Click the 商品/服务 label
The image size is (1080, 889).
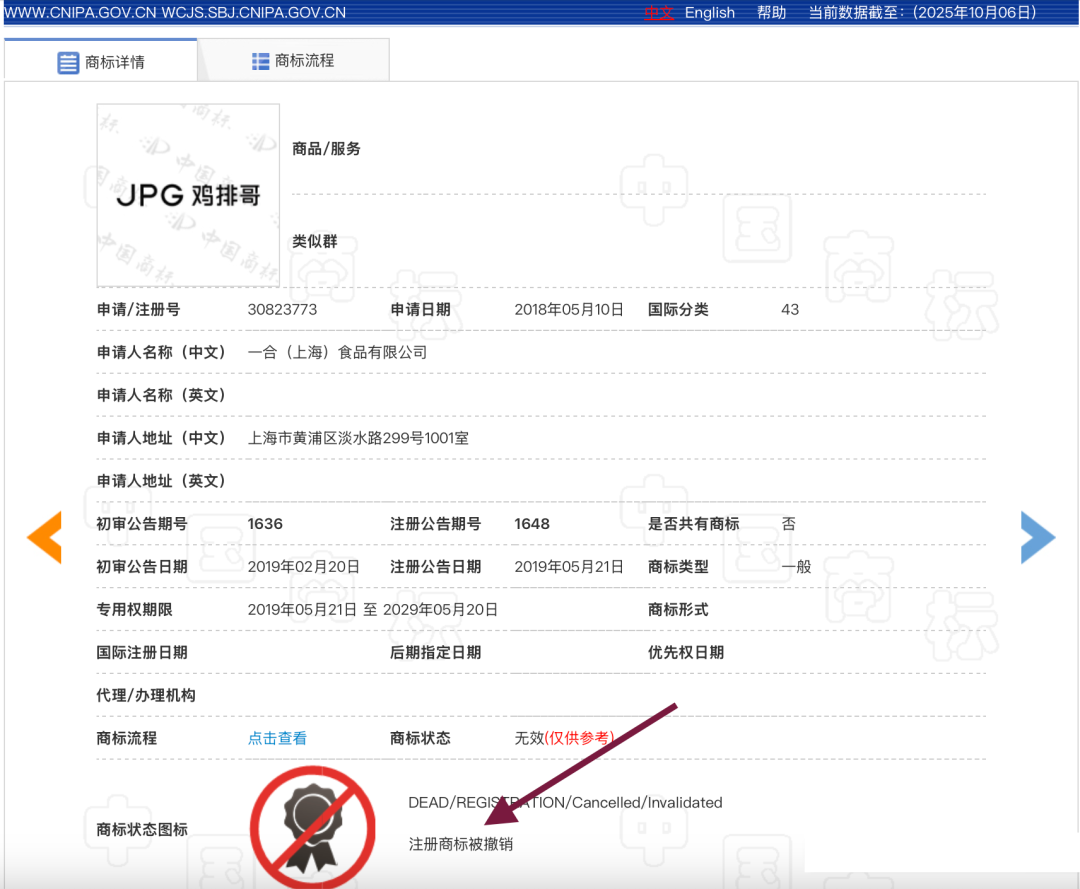tap(326, 149)
